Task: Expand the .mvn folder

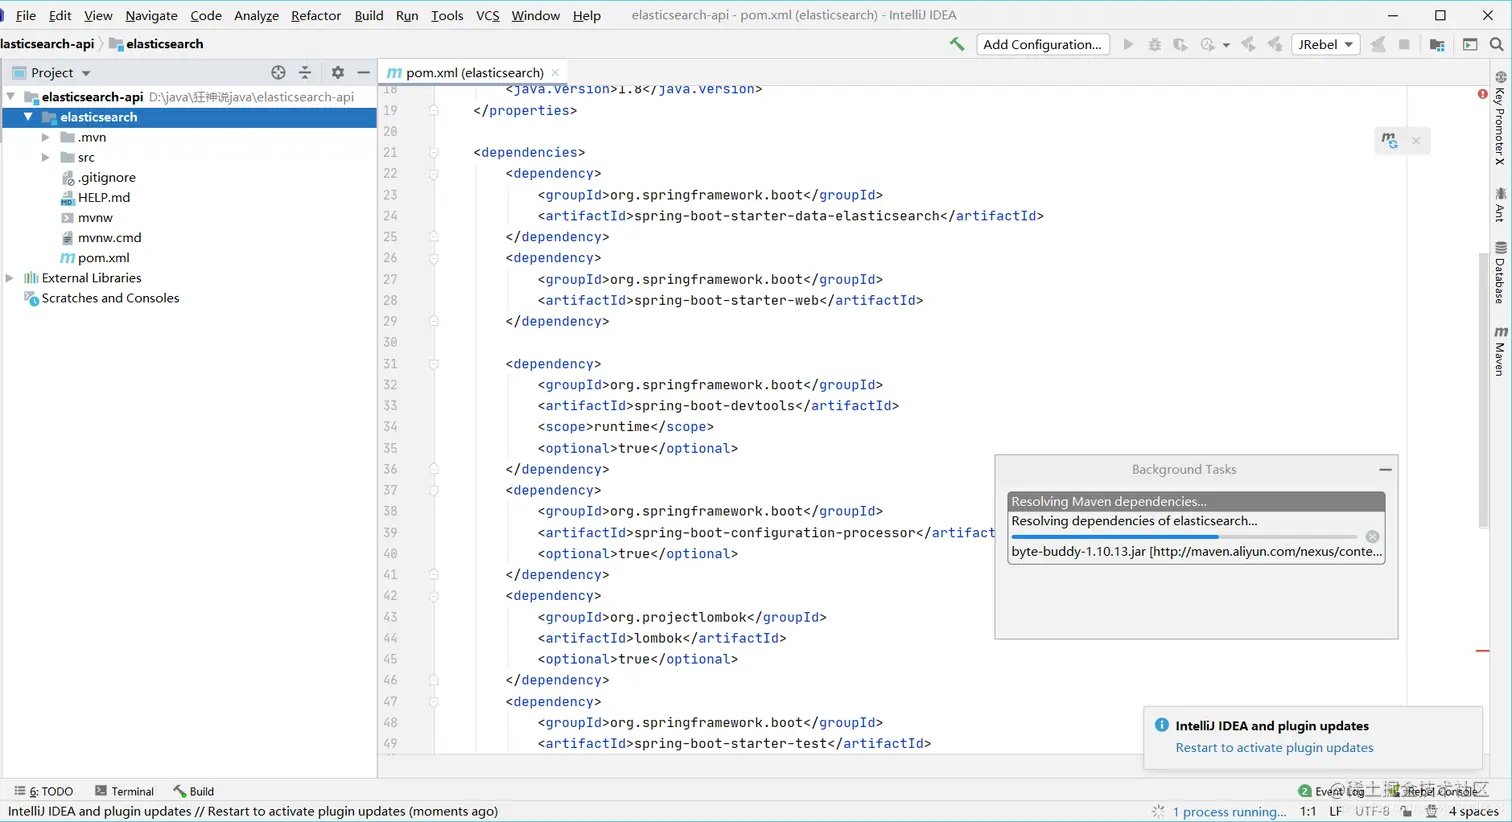Action: point(45,137)
